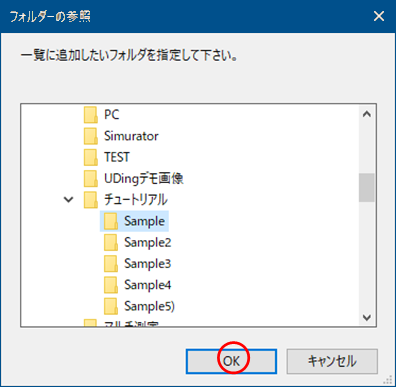Select the PC folder icon
Viewport: 396px width, 387px height.
pos(90,115)
